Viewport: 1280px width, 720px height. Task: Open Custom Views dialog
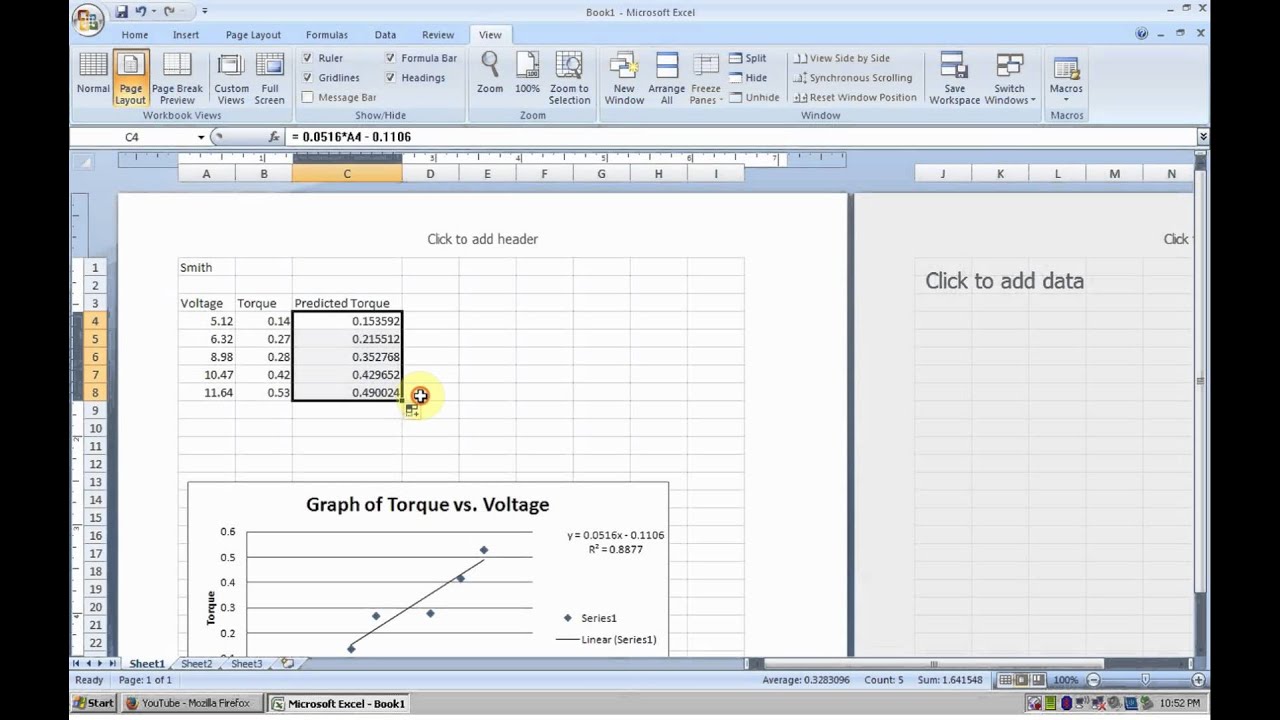pyautogui.click(x=231, y=77)
